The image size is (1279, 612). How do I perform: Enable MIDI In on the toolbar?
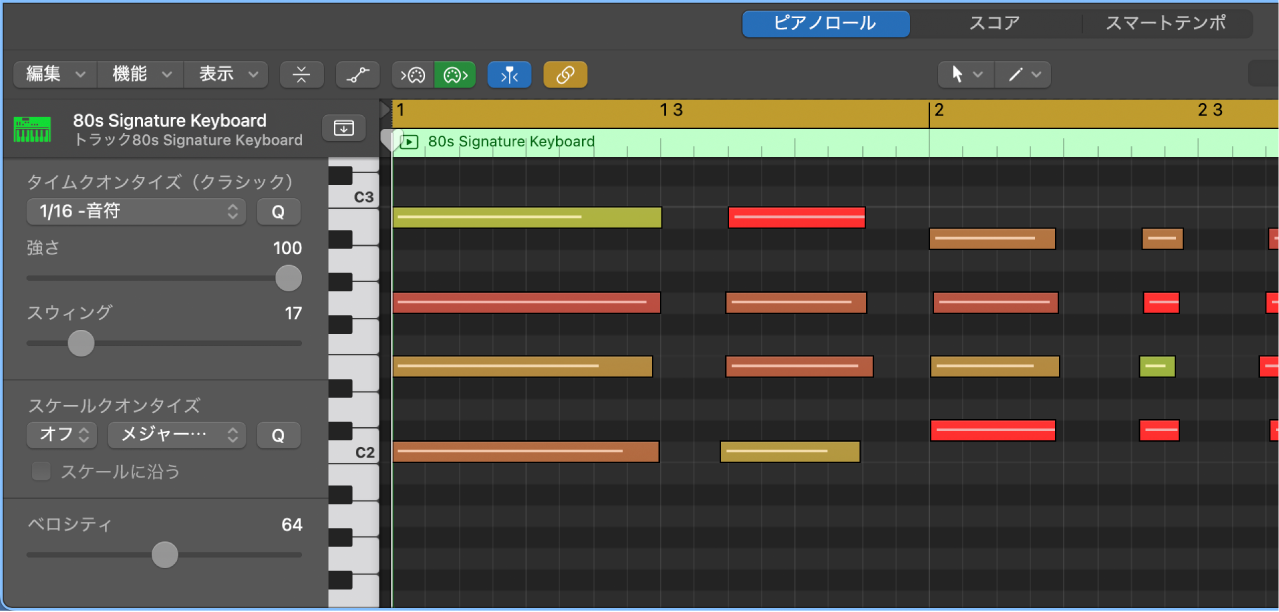pos(412,74)
